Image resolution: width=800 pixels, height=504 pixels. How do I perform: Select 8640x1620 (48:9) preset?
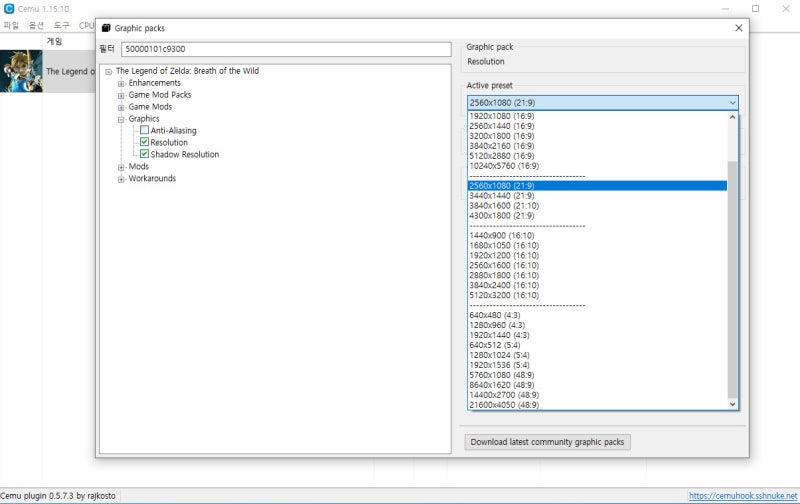pyautogui.click(x=597, y=385)
